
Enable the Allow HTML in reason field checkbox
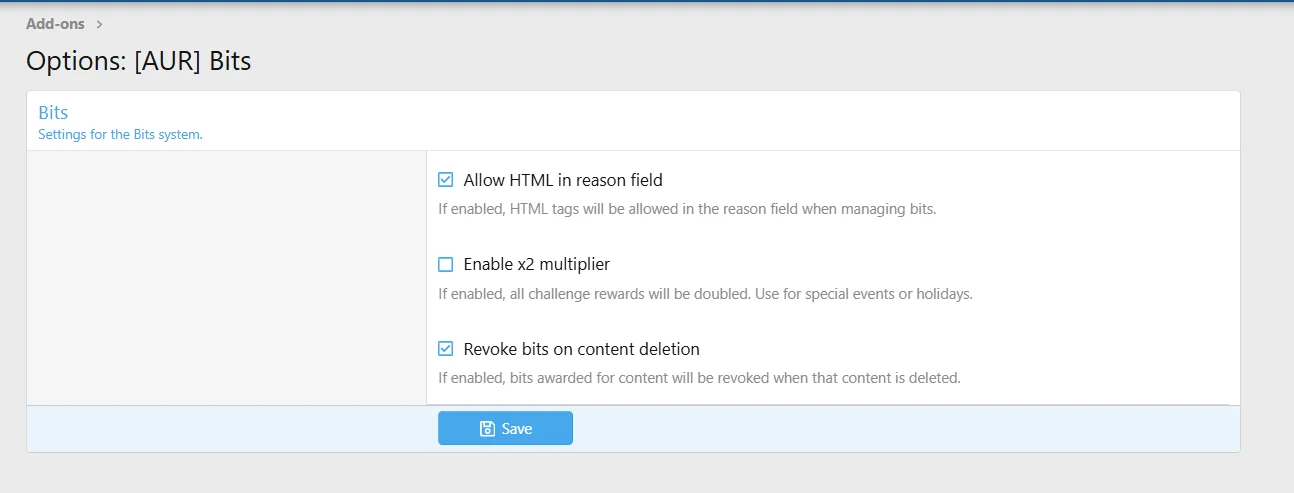[446, 181]
